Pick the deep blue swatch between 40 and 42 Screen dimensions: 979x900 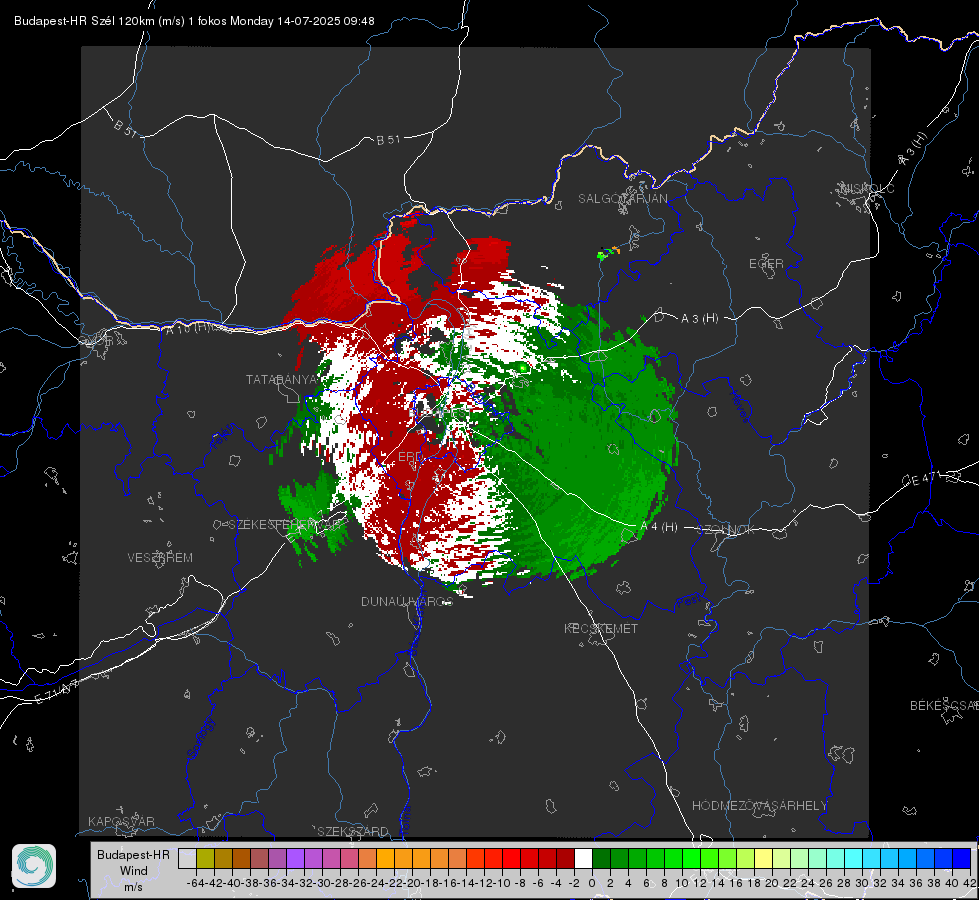click(x=961, y=858)
